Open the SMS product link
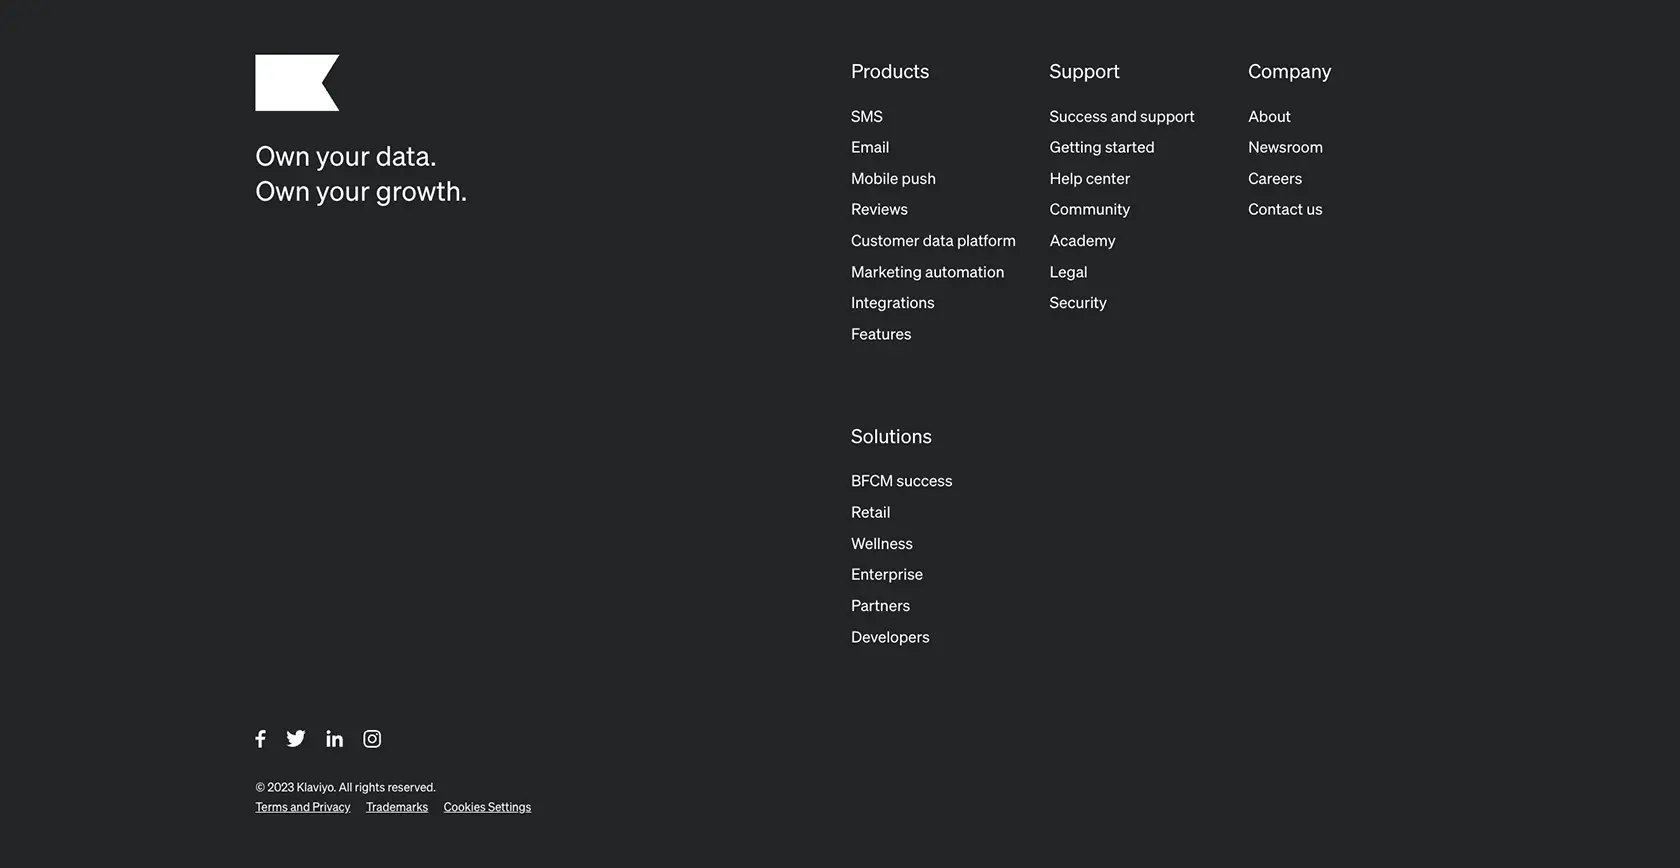The image size is (1680, 868). click(867, 117)
